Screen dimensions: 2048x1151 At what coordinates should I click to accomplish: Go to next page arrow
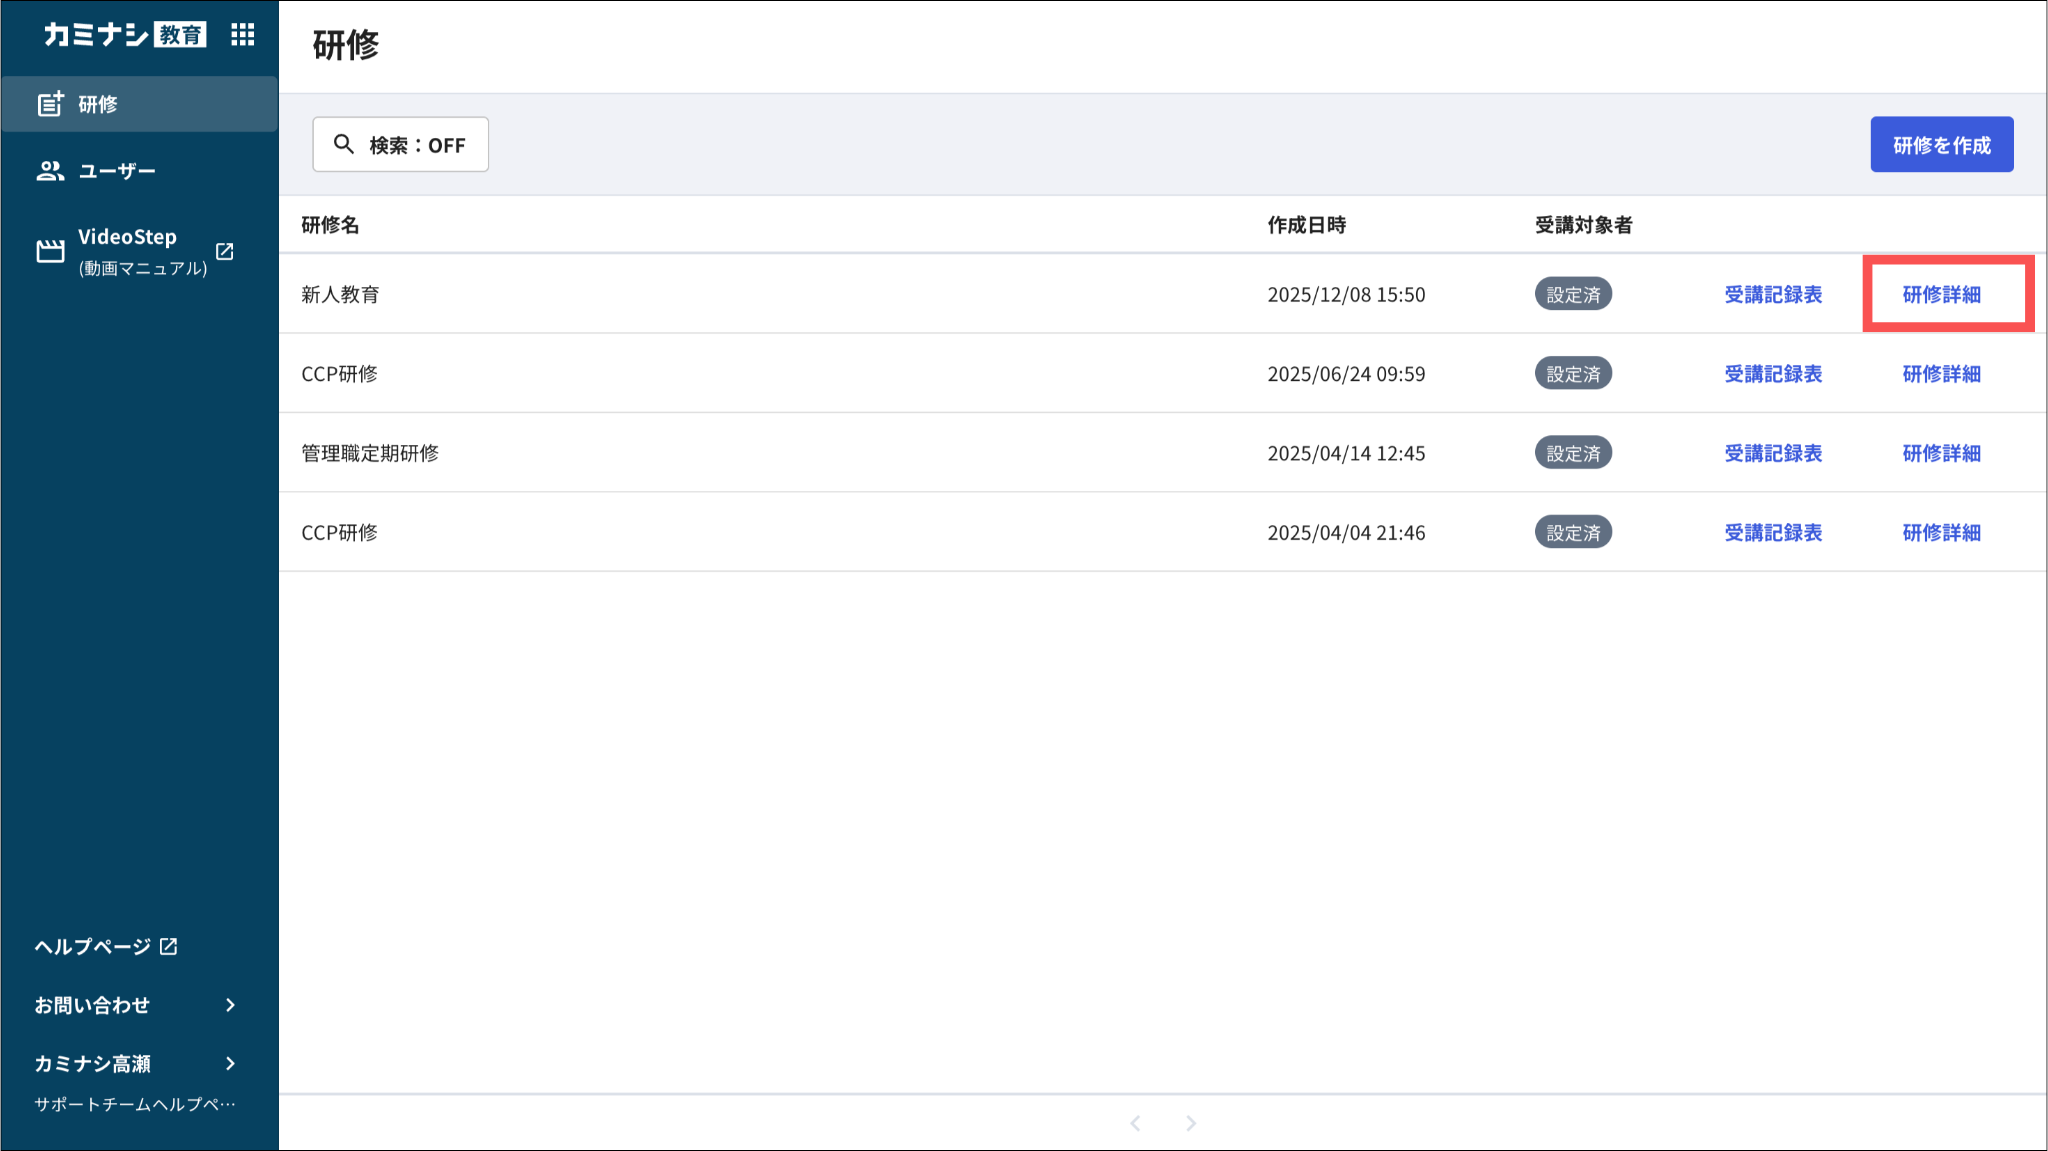point(1191,1123)
